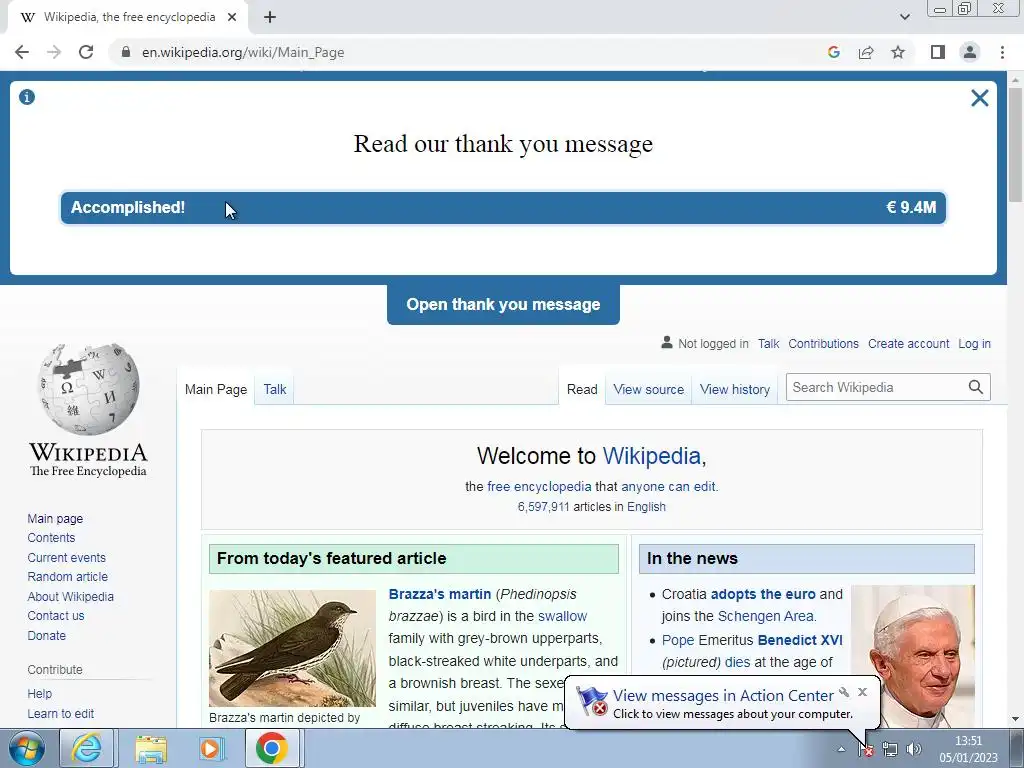Click the browser forward arrow
Image resolution: width=1024 pixels, height=768 pixels.
click(54, 52)
